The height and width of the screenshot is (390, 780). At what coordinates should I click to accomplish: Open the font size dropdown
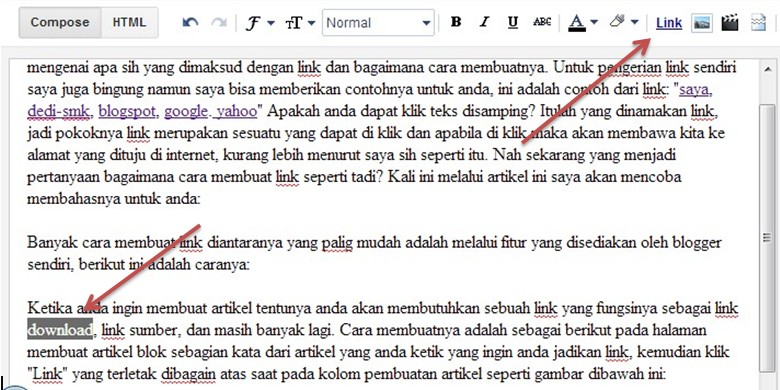tap(300, 23)
